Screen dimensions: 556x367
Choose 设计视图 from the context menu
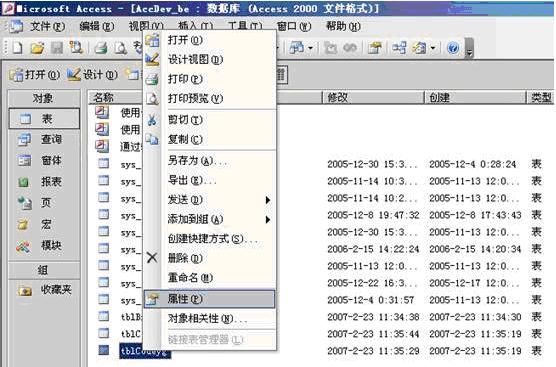coord(209,59)
